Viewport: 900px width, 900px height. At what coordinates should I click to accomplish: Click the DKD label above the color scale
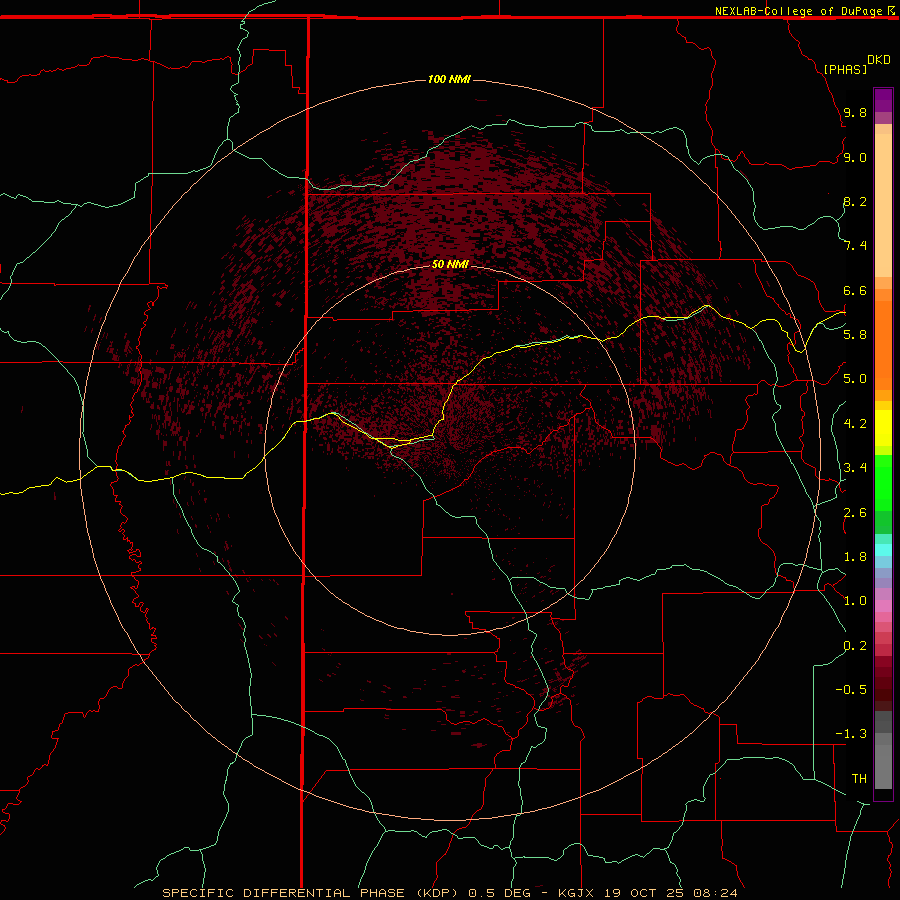(878, 60)
